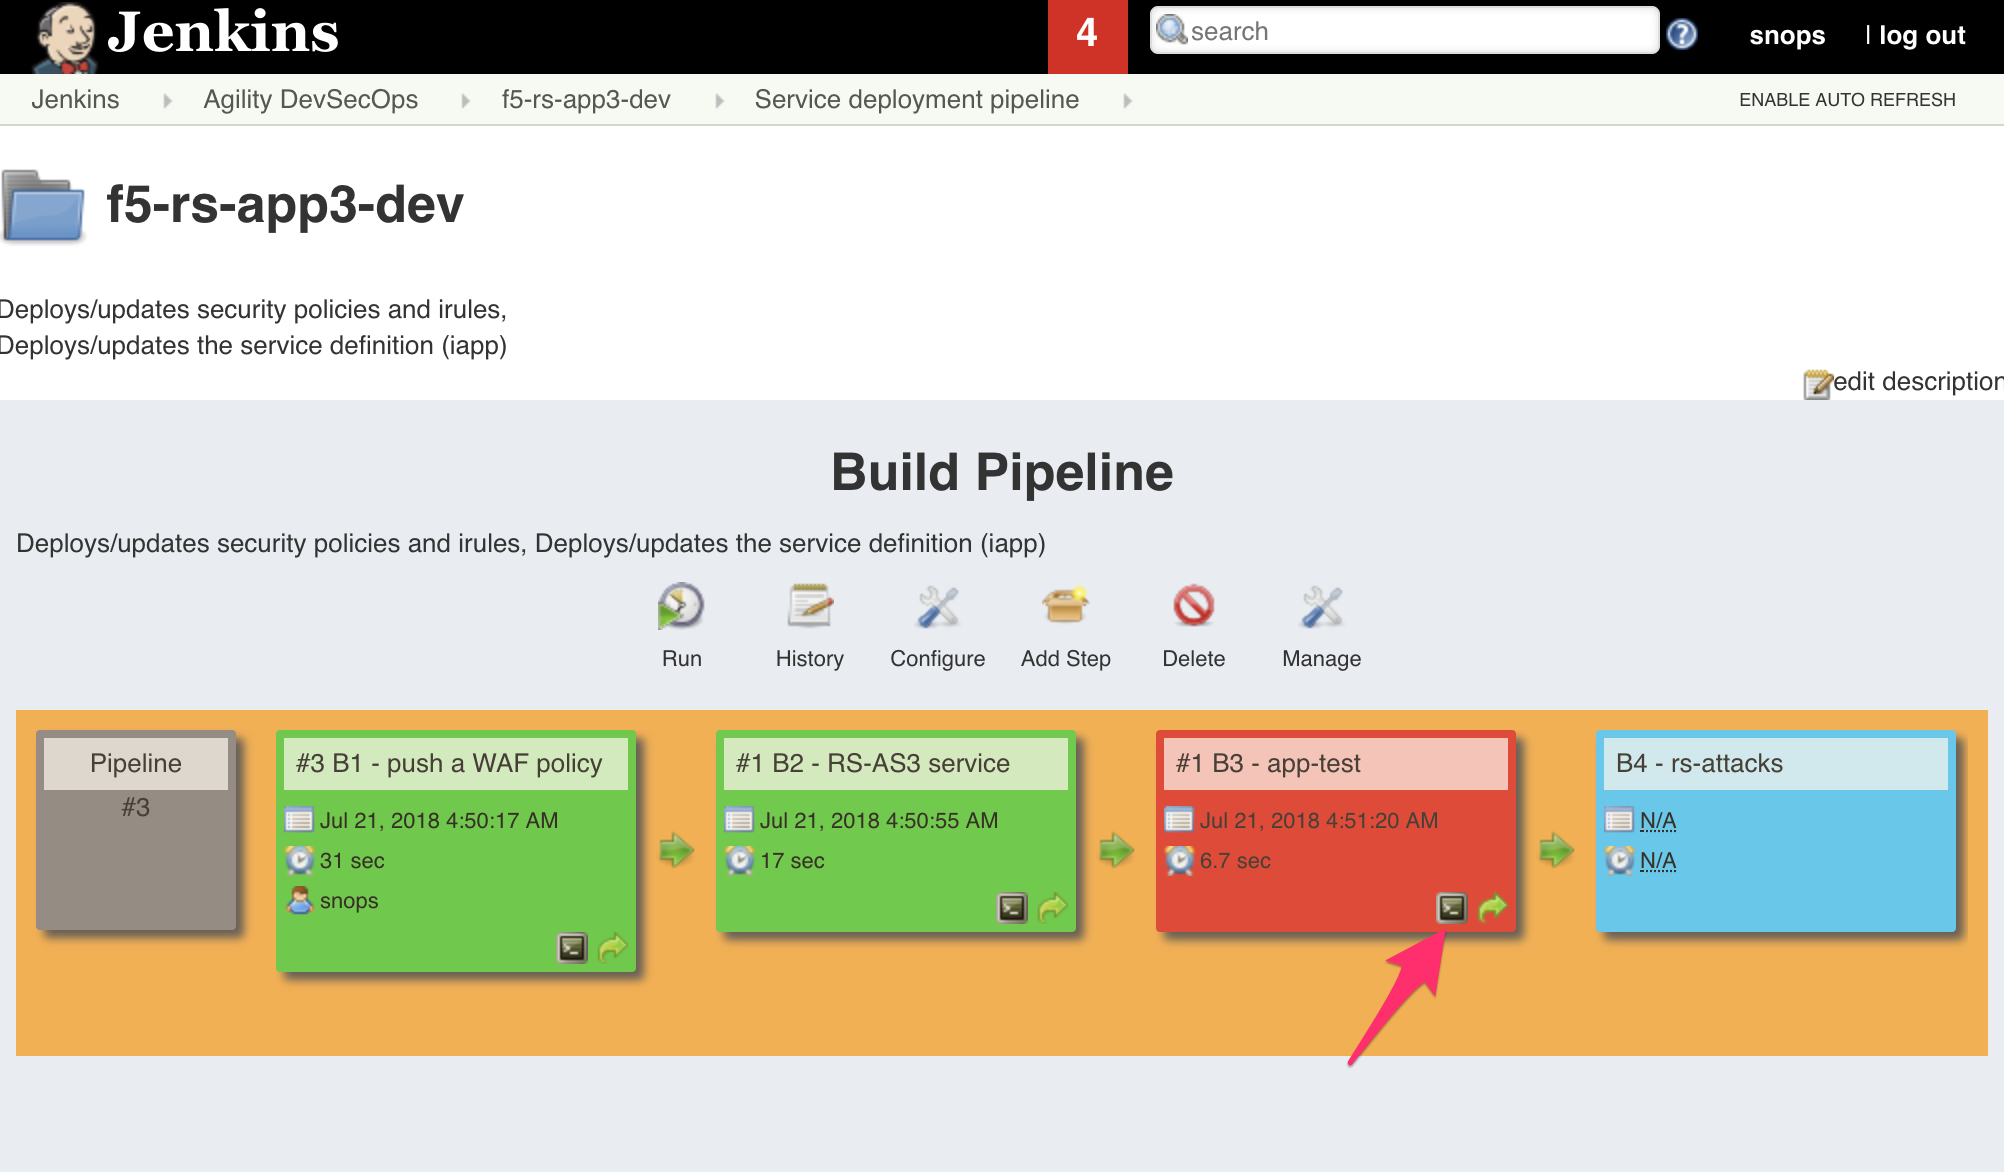Screen dimensions: 2004x1172
Task: Click calendar icon in B1 WAF policy card
Action: coord(299,820)
